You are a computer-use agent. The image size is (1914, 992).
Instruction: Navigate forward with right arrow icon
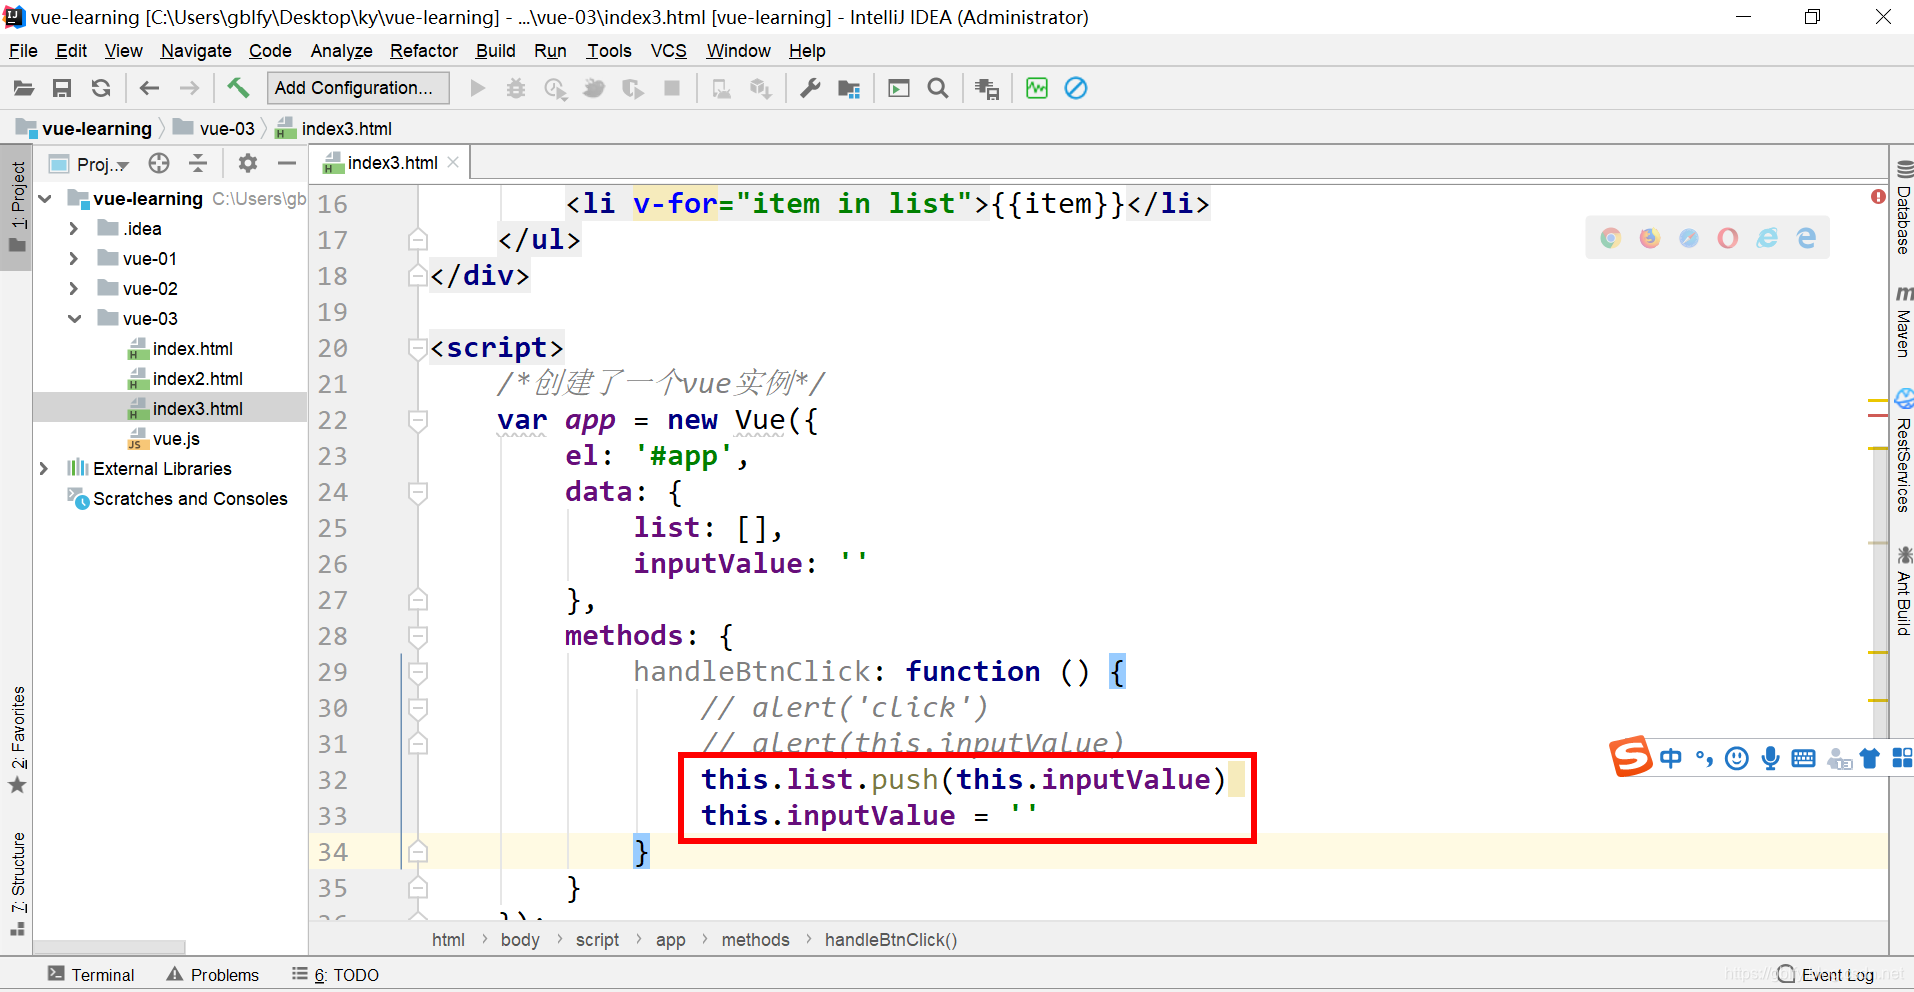pos(189,88)
